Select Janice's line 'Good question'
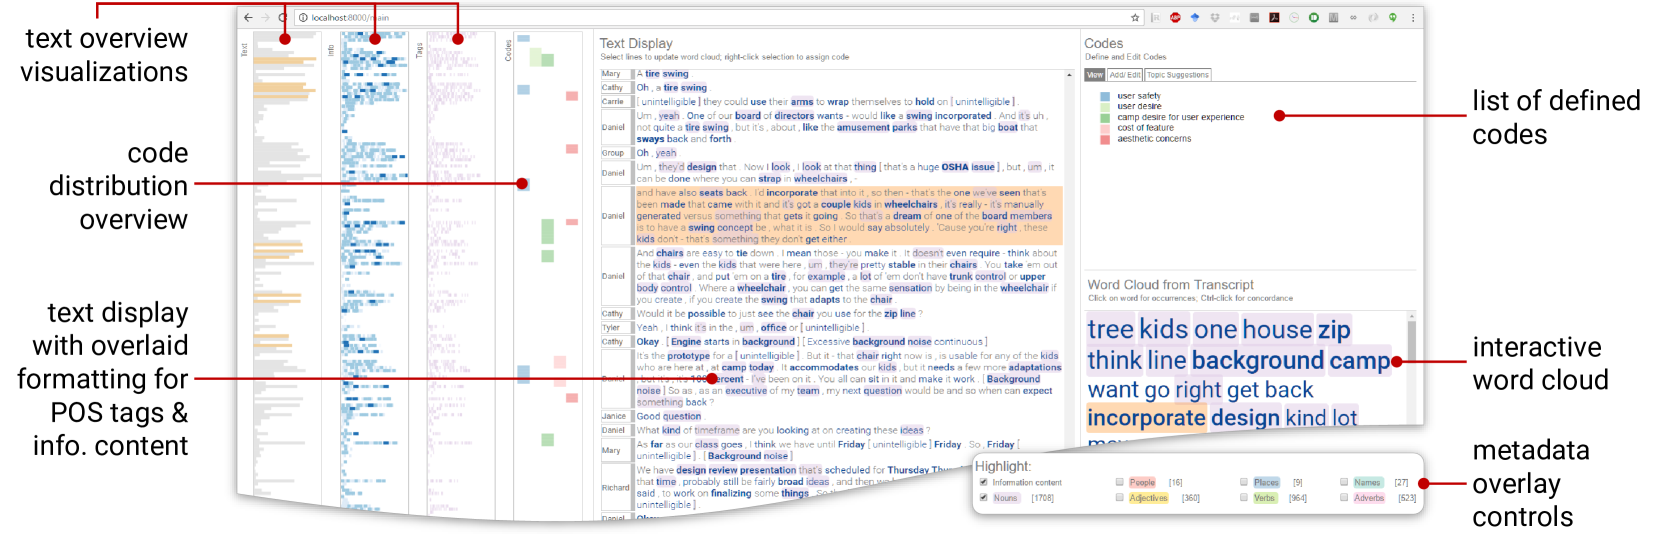This screenshot has width=1661, height=534. (832, 416)
